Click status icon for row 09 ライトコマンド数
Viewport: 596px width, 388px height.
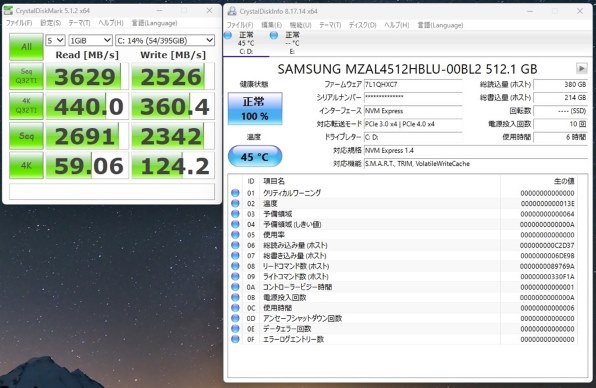(x=235, y=277)
